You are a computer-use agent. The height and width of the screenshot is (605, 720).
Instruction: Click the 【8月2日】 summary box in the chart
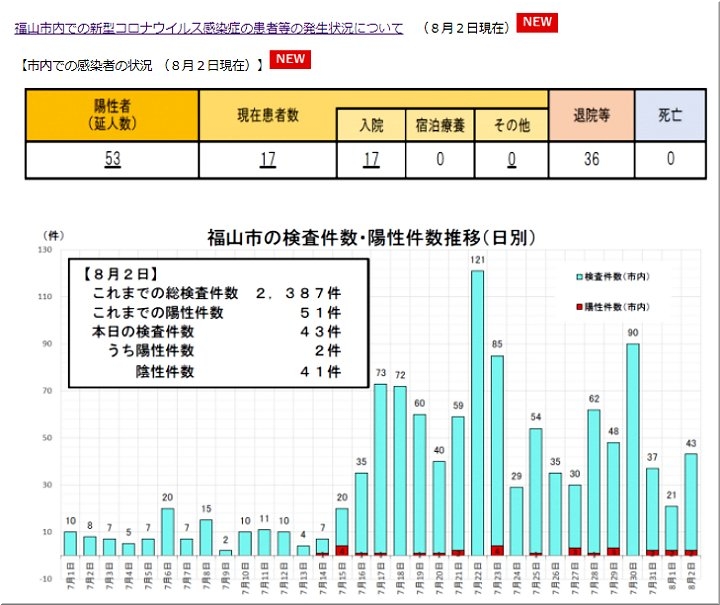pos(218,324)
